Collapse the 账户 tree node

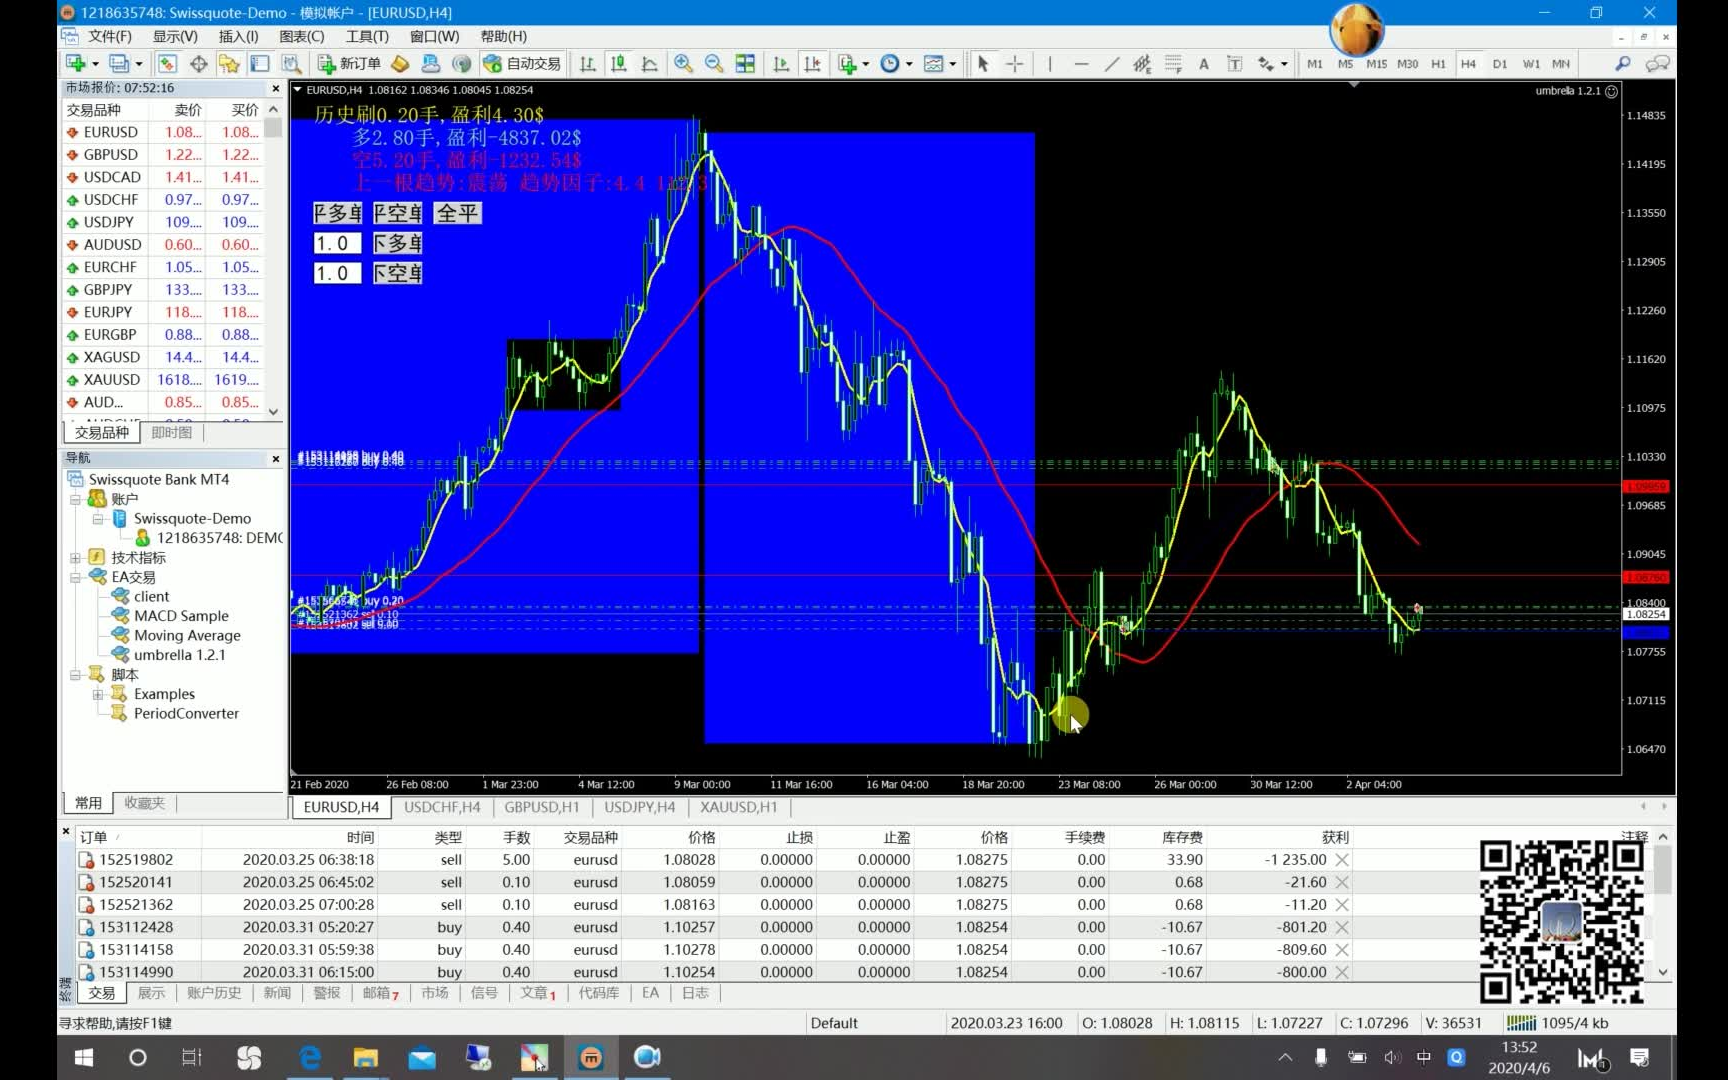[75, 499]
